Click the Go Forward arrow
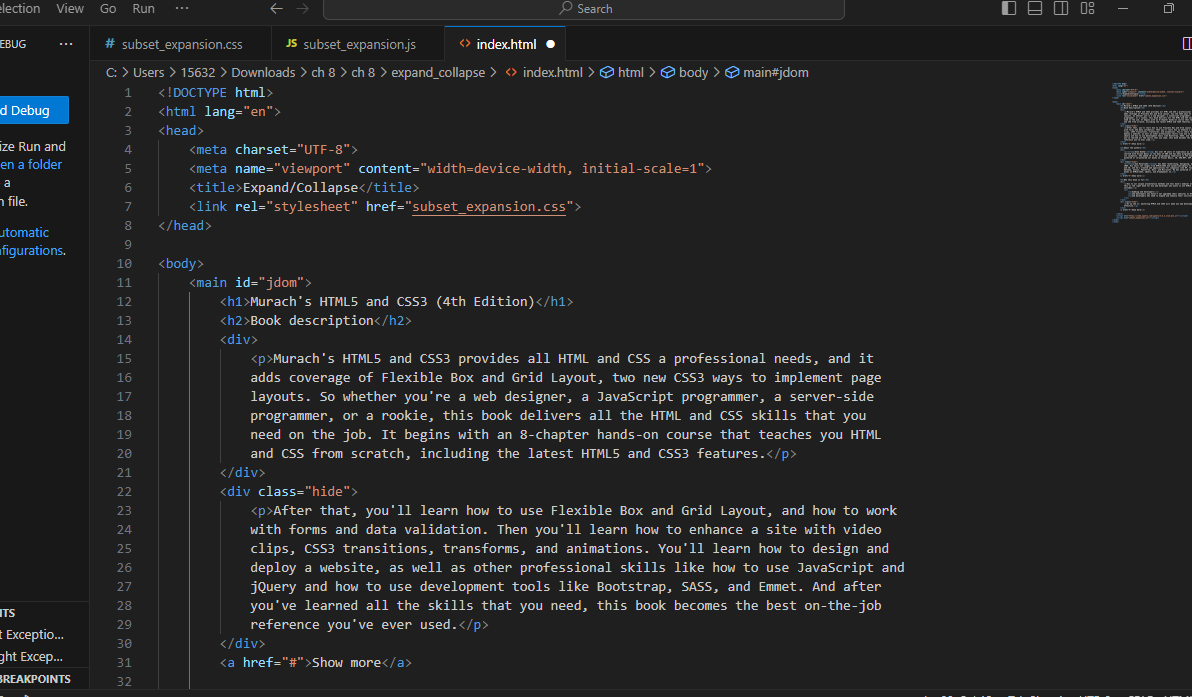Screen dimensions: 1192x697 pos(303,8)
